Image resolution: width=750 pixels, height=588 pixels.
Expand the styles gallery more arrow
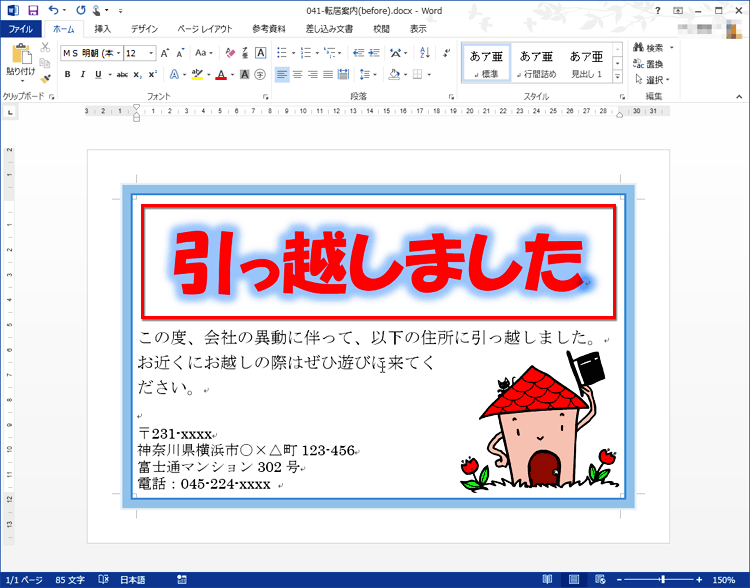(618, 77)
